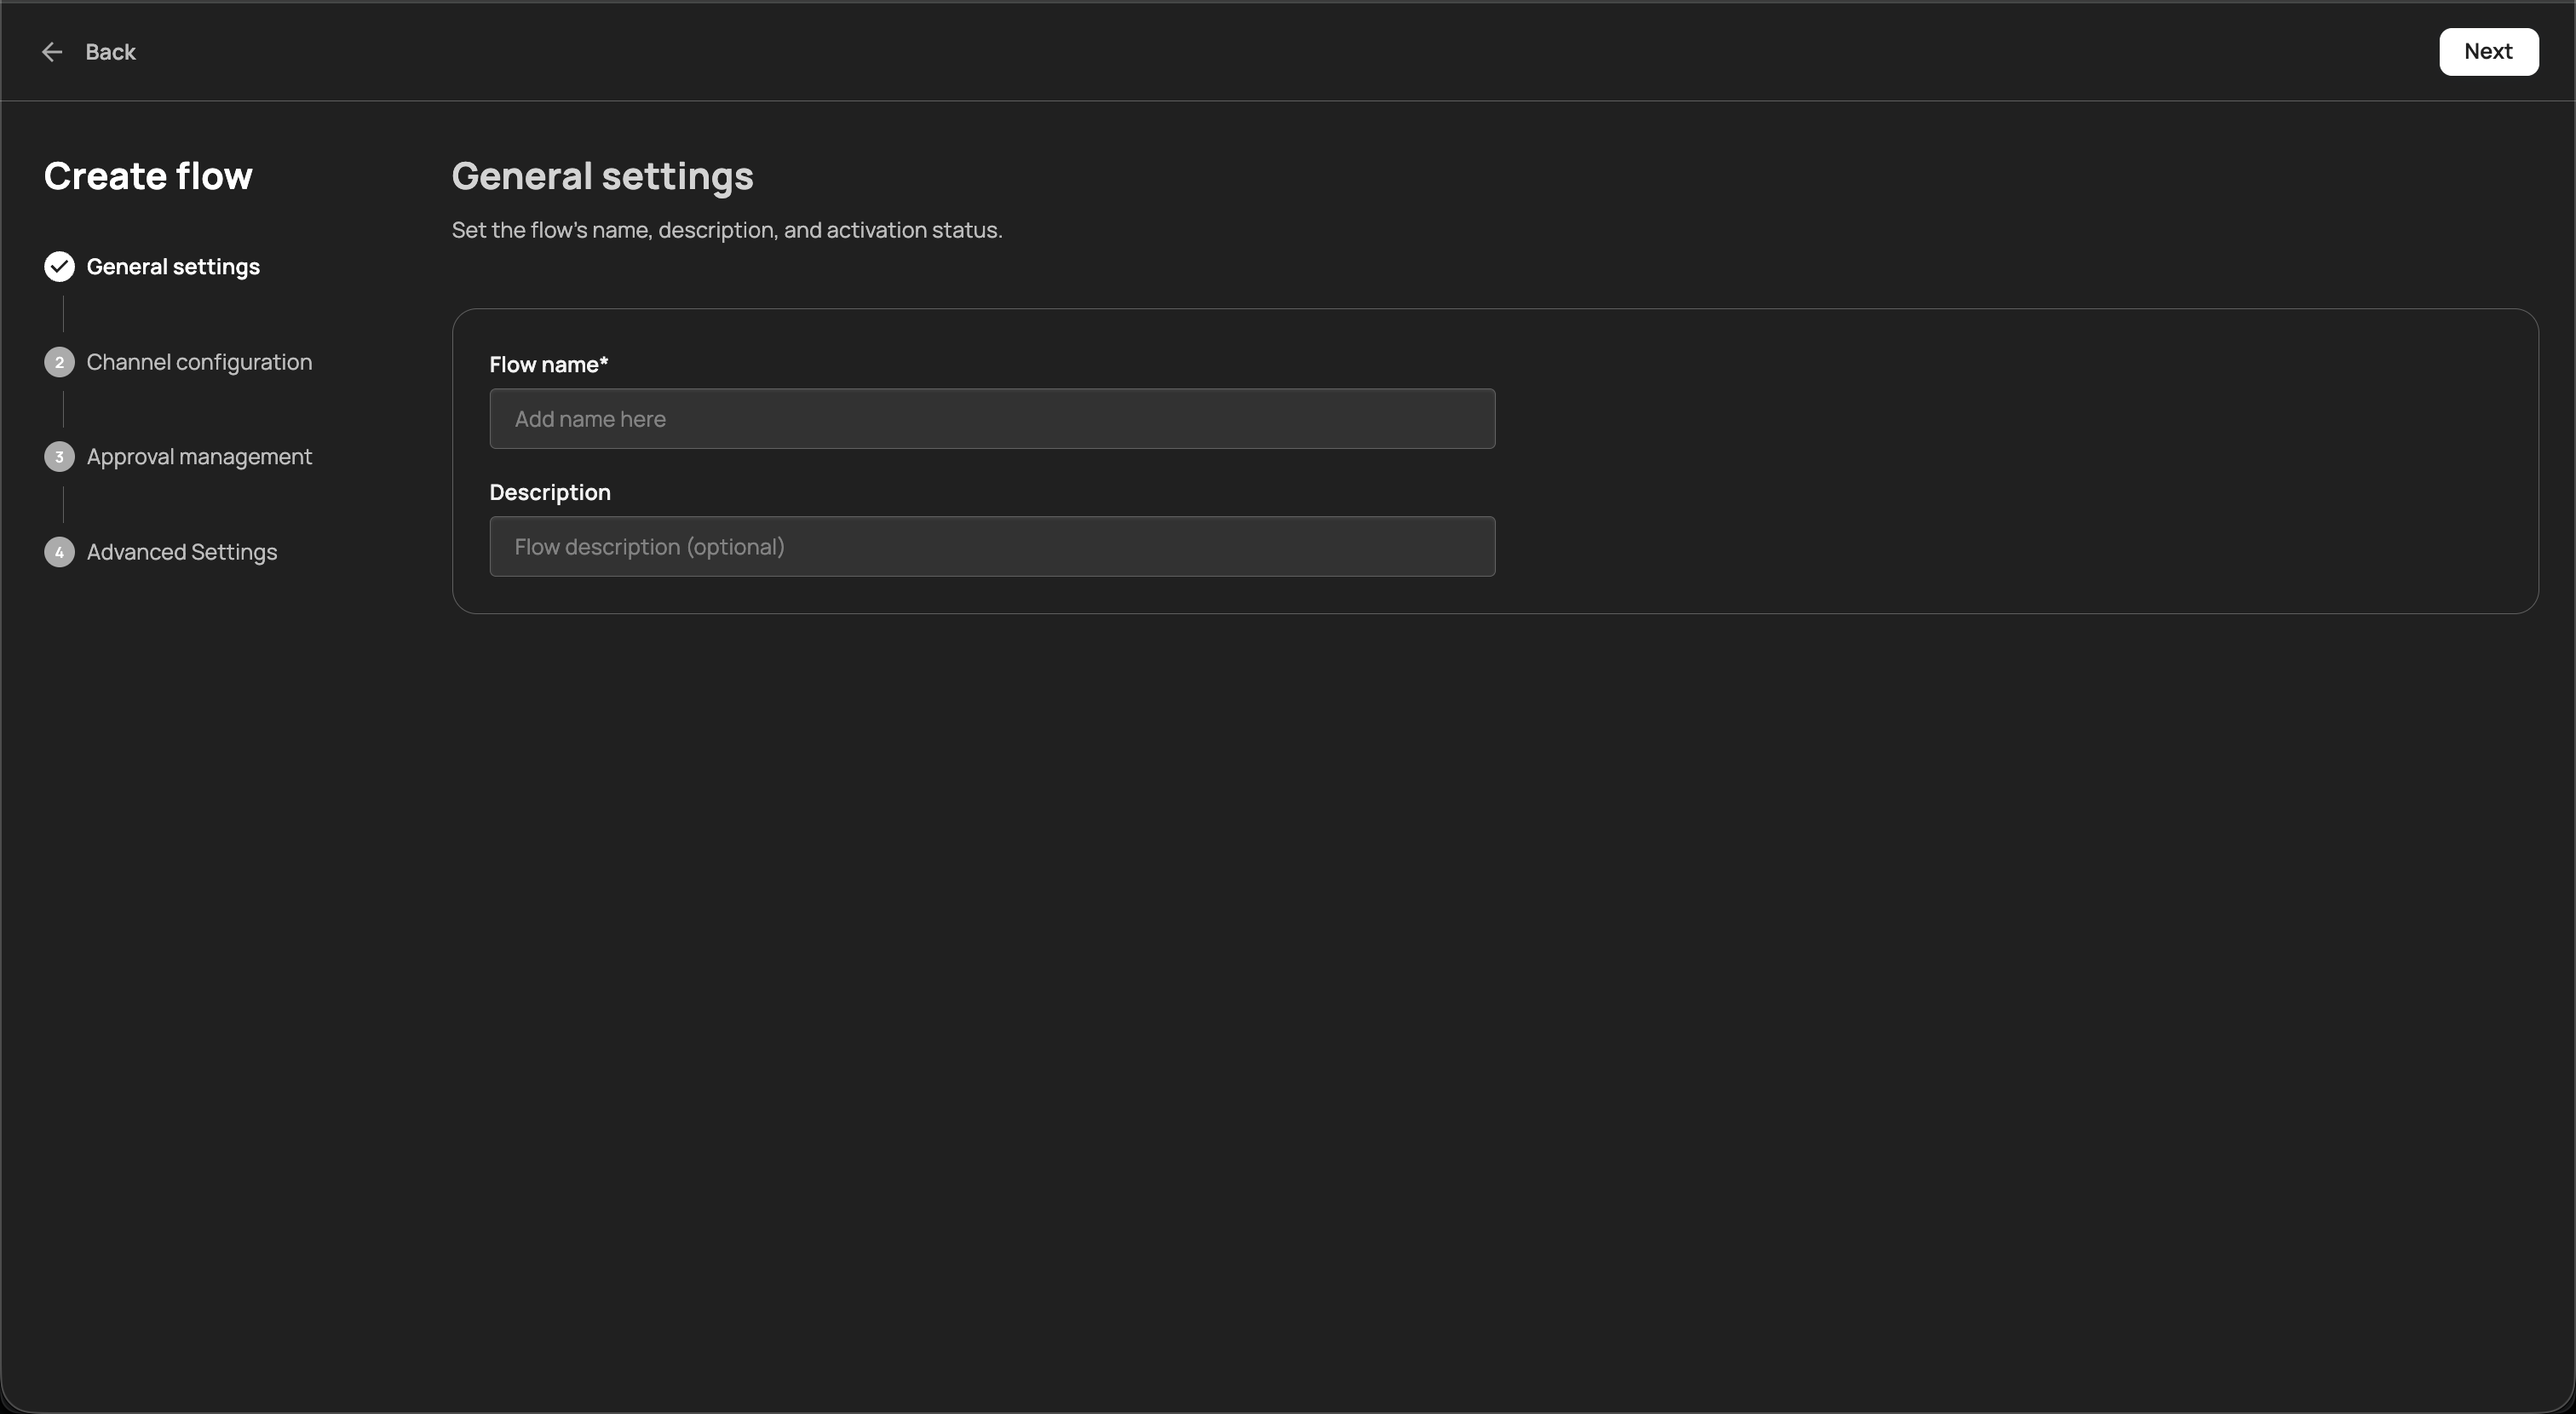
Task: Click step circle 4 for Advanced Settings
Action: coord(58,552)
